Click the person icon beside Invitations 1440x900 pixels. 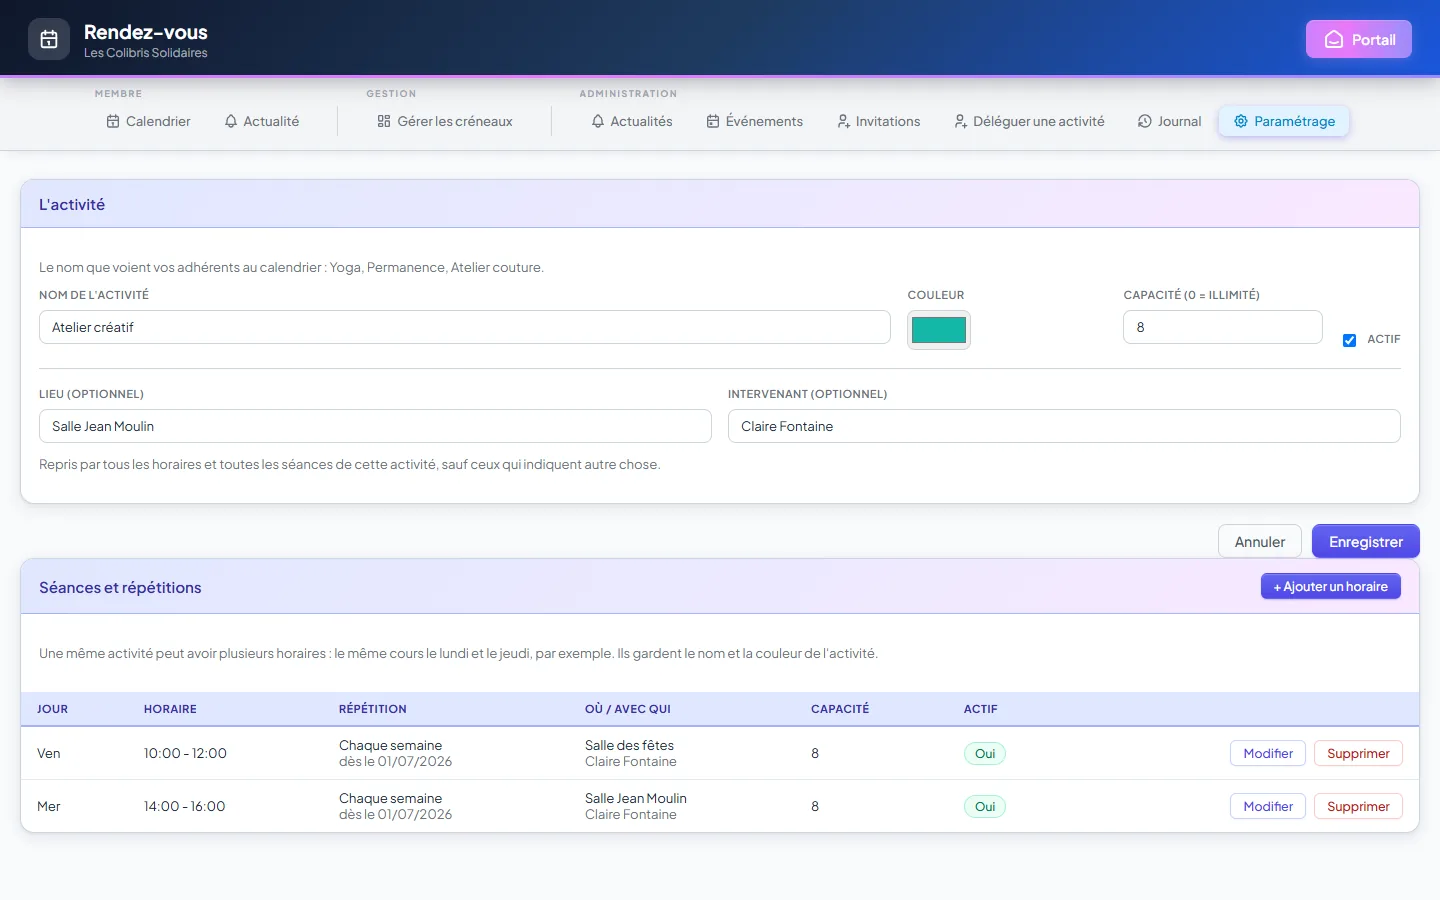point(843,121)
